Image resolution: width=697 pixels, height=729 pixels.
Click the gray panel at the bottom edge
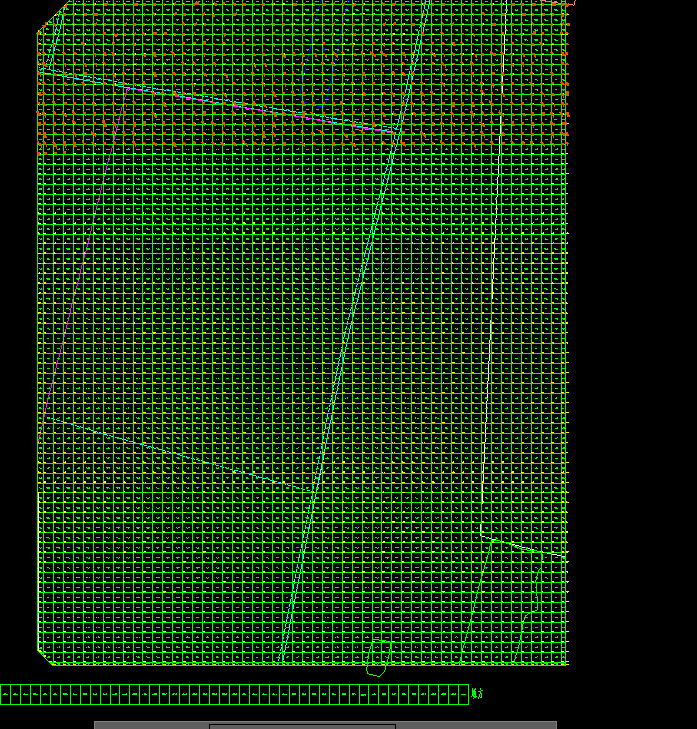(x=325, y=725)
